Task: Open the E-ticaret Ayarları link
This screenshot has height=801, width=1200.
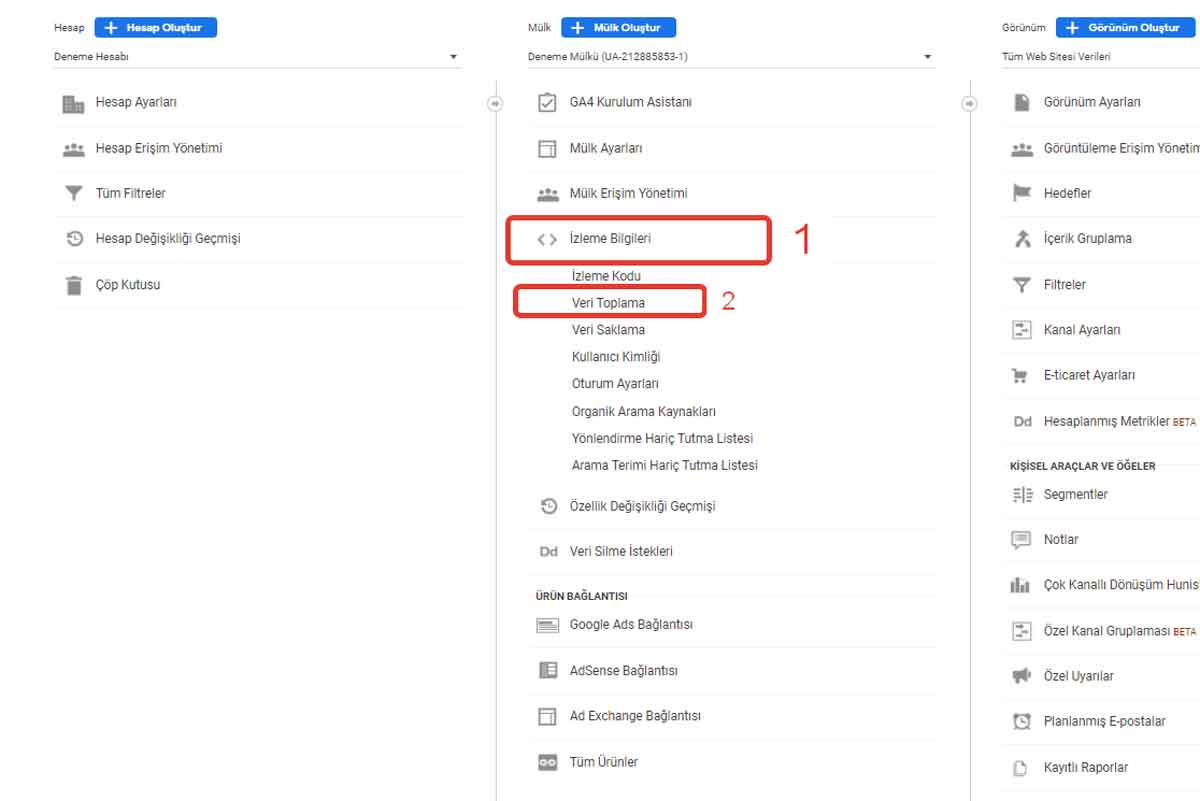Action: [x=1089, y=376]
